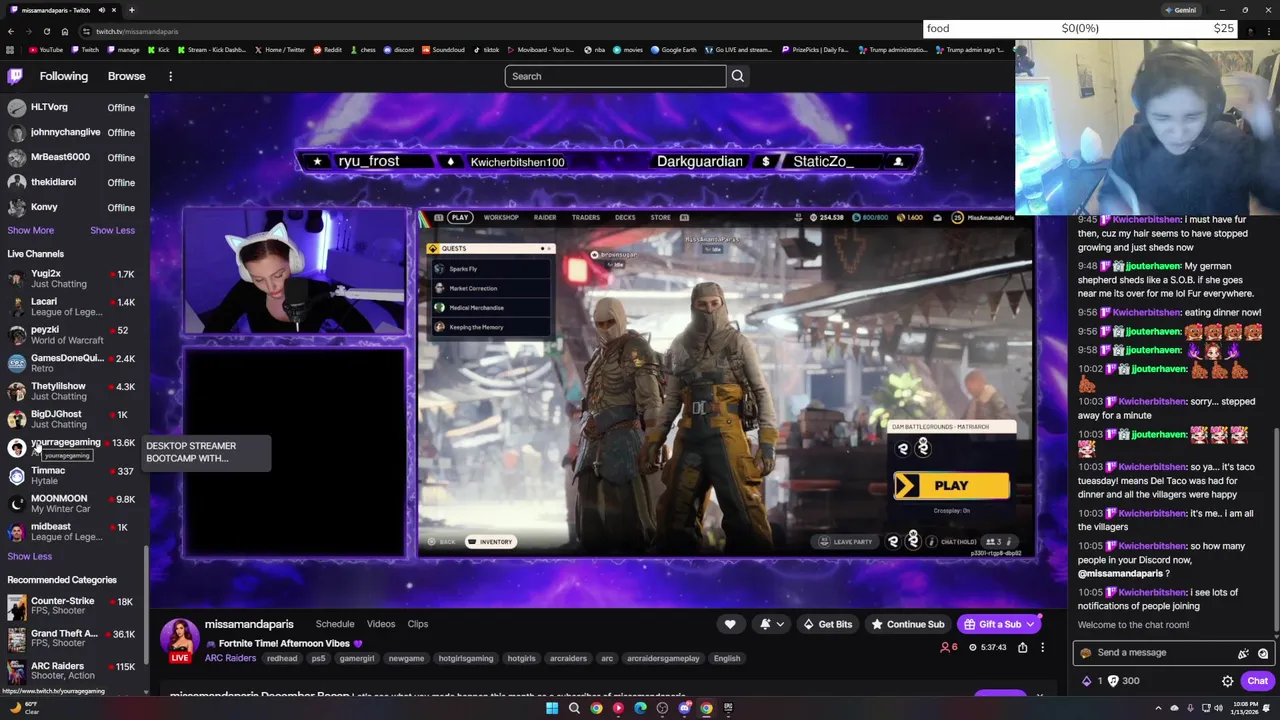The width and height of the screenshot is (1280, 720).
Task: Click the Twitch logo home icon
Action: tap(15, 76)
